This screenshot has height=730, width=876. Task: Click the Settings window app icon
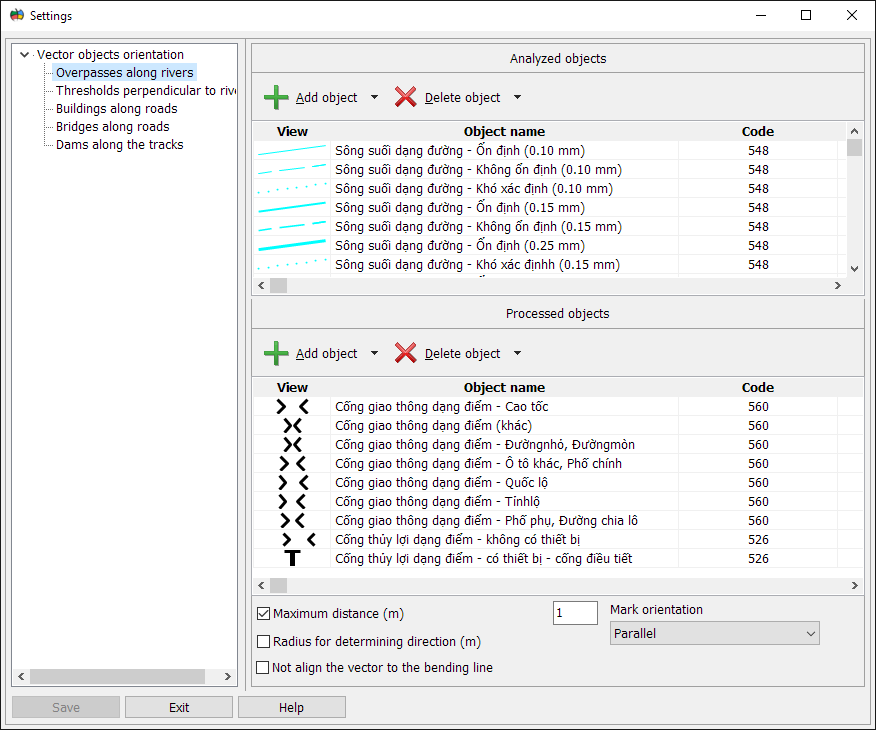click(x=17, y=15)
